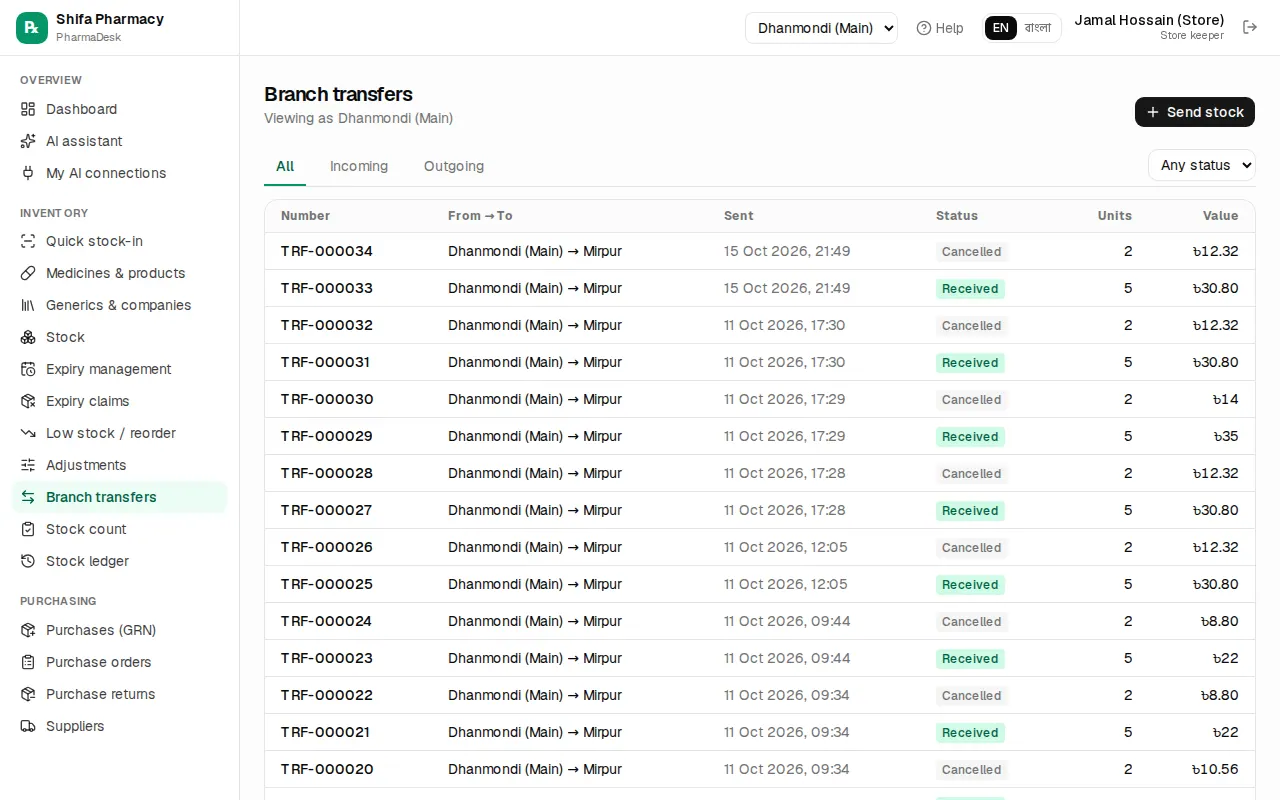Viewport: 1280px width, 800px height.
Task: Click the Expiry management calendar icon
Action: [x=28, y=369]
